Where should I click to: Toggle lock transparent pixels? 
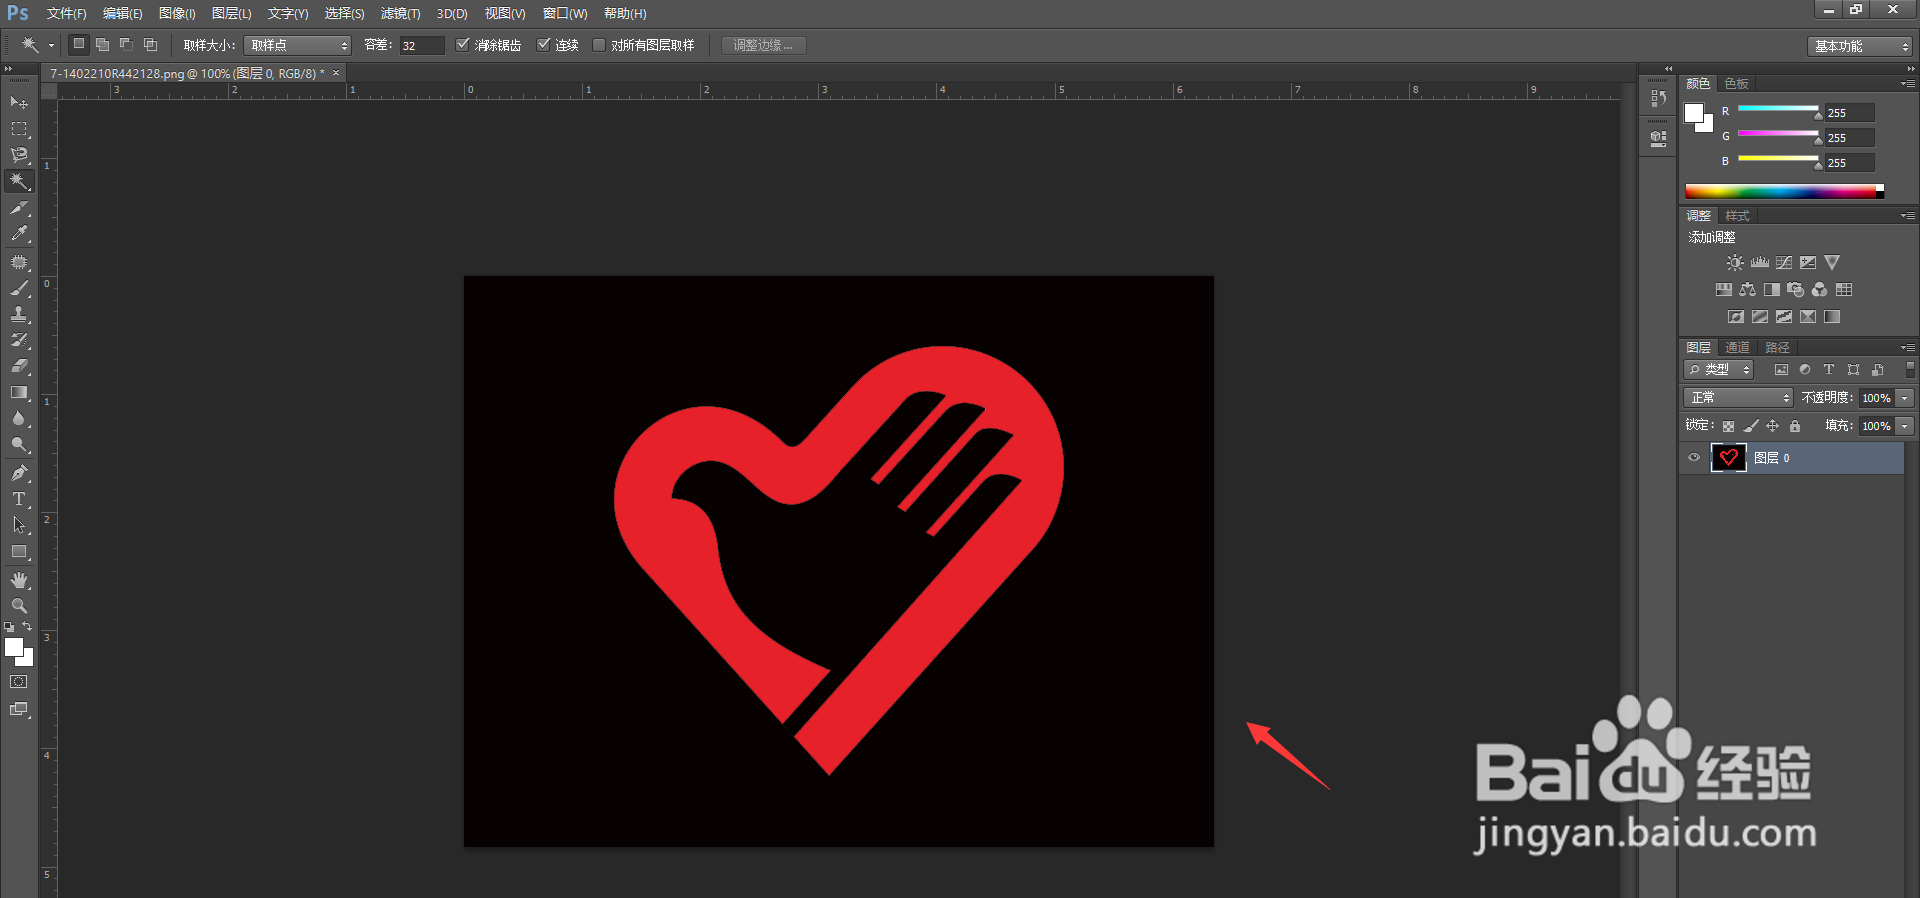coord(1728,426)
